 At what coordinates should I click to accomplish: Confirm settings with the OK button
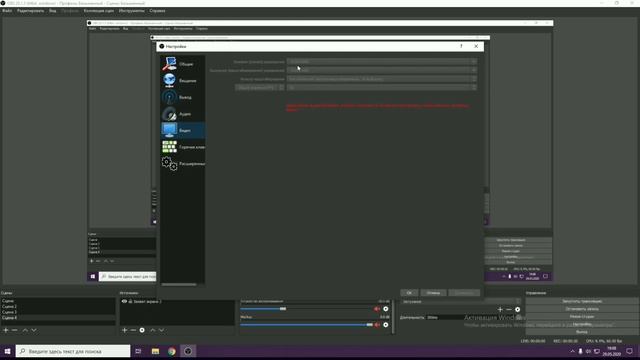tap(409, 293)
